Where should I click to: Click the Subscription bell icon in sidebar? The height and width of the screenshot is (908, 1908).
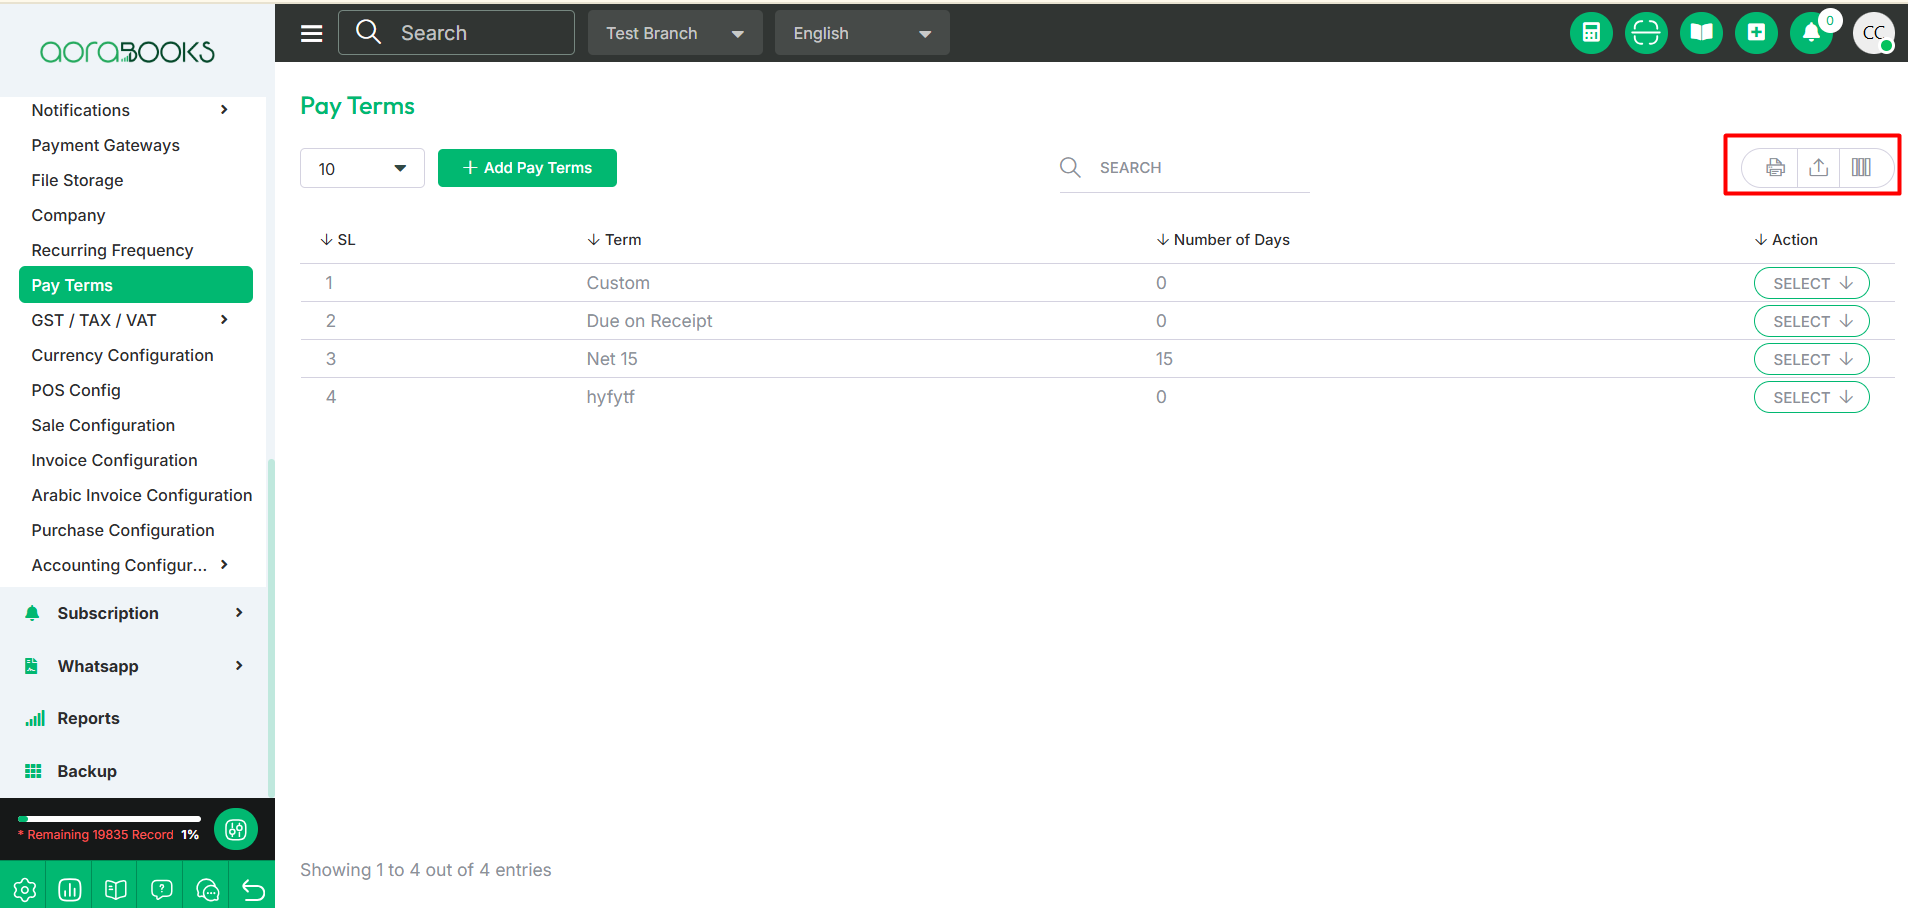[33, 613]
